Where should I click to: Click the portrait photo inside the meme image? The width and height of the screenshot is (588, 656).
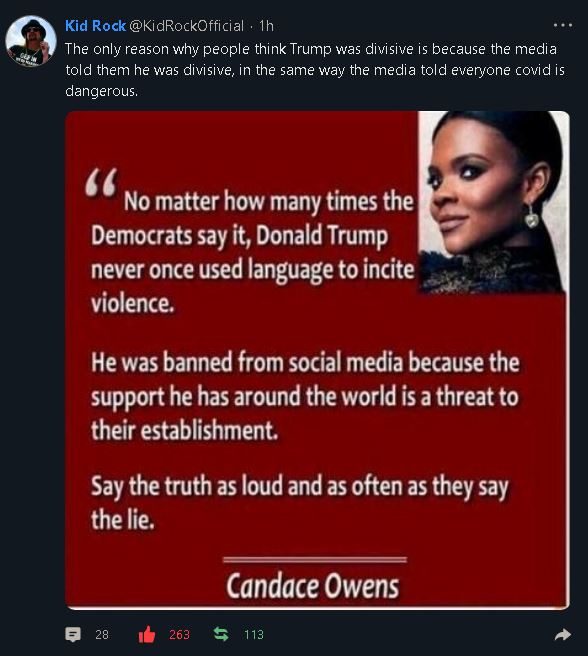[493, 202]
